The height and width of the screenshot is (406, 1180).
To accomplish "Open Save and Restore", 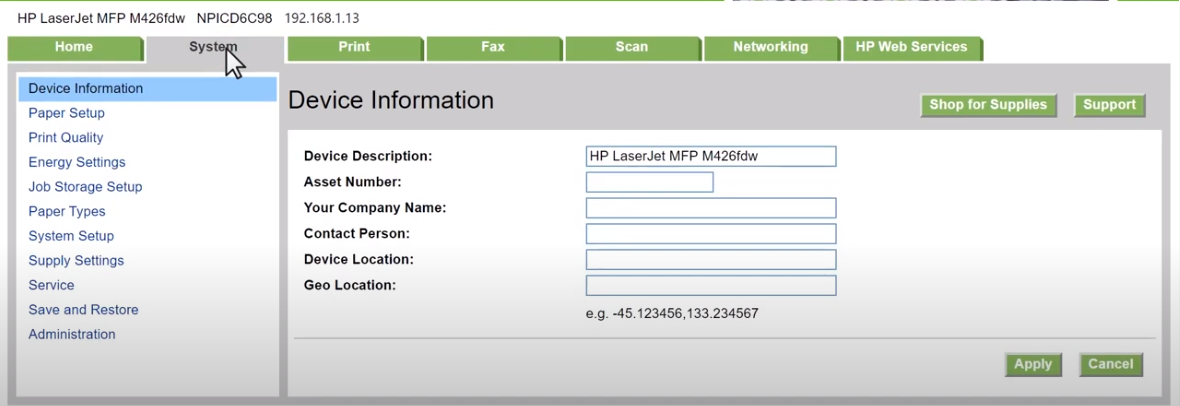I will pyautogui.click(x=84, y=310).
